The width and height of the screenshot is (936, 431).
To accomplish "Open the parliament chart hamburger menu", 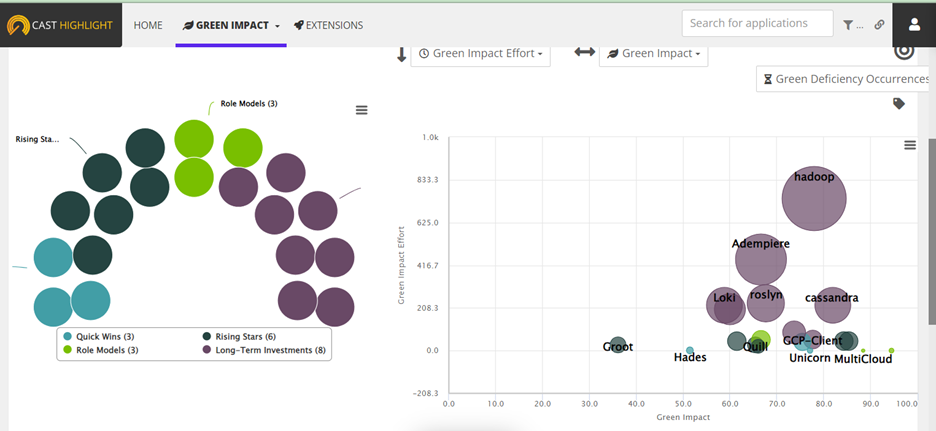I will point(362,110).
